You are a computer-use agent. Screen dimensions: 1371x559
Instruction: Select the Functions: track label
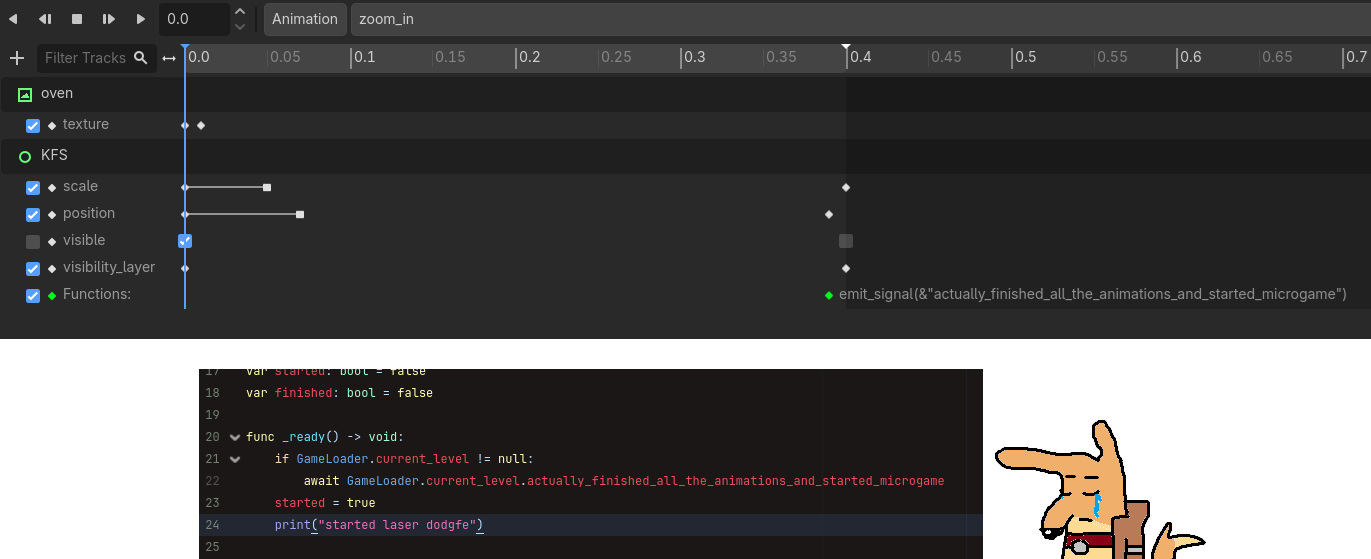96,295
